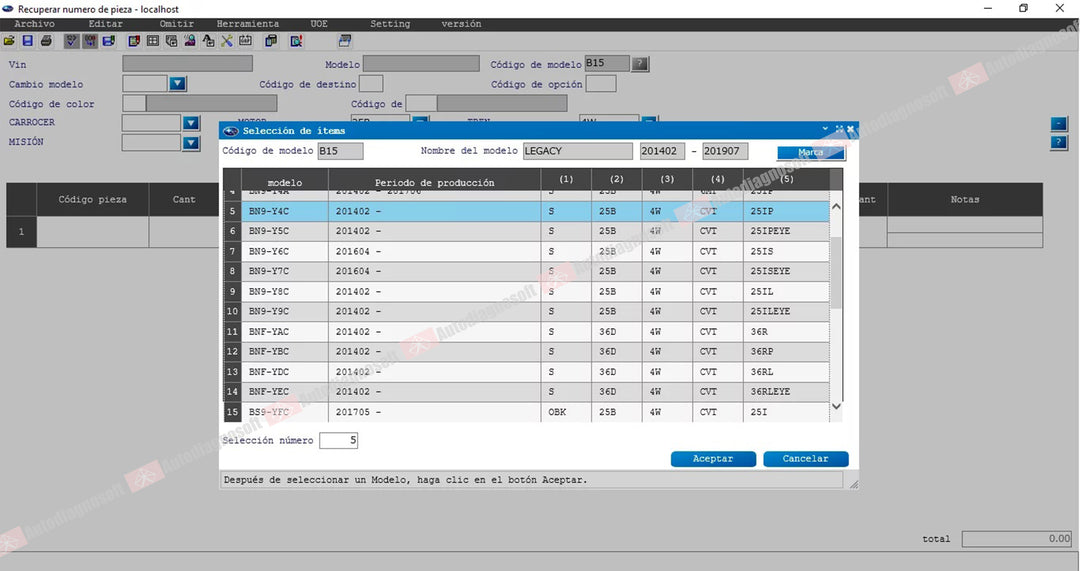Image resolution: width=1080 pixels, height=571 pixels.
Task: Click the collapse chevron in the Selección de ítems title bar
Action: (x=825, y=129)
